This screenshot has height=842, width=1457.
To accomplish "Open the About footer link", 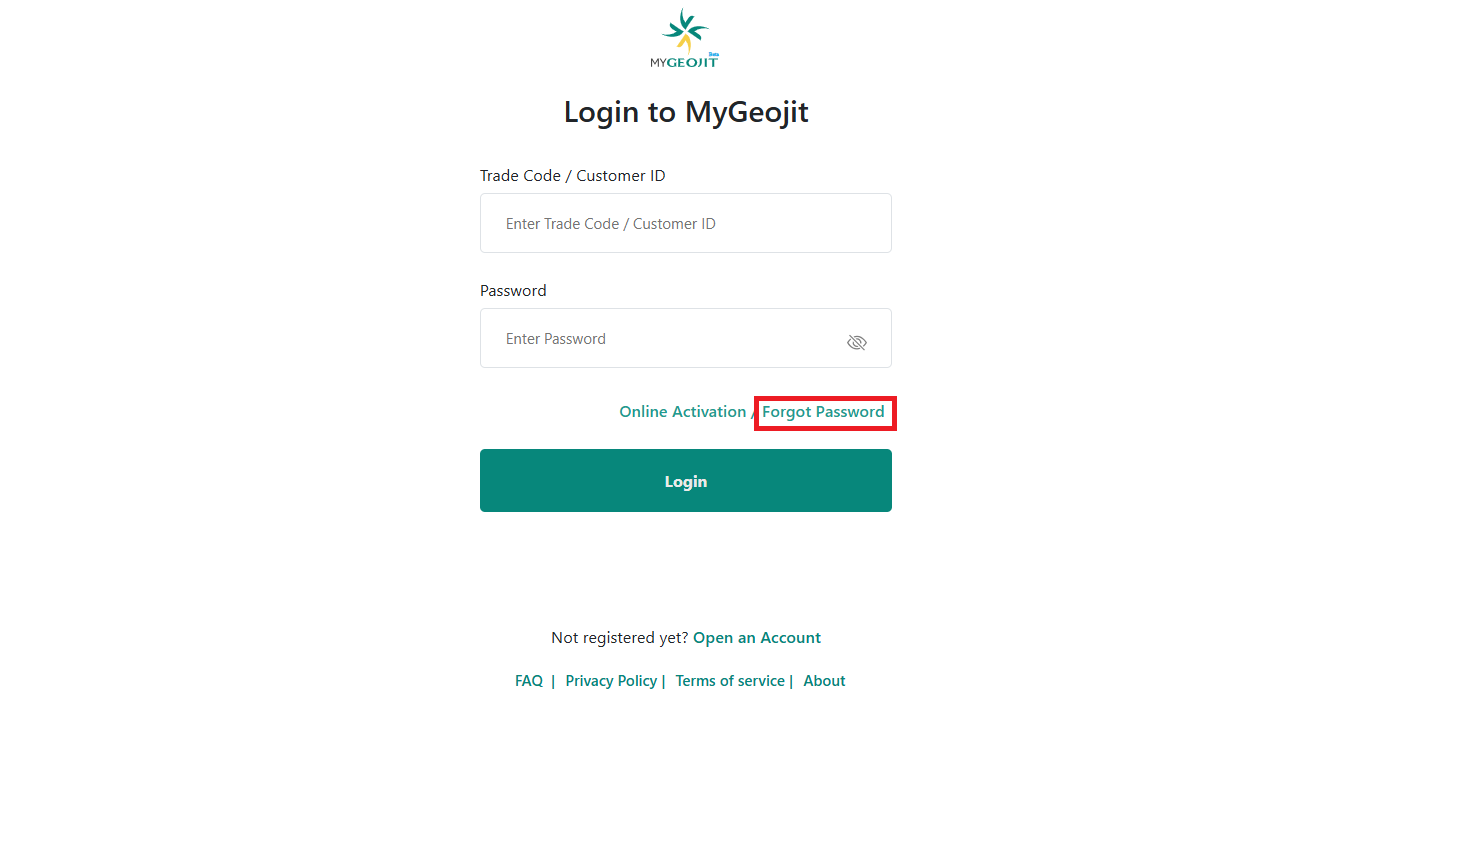I will pos(825,681).
